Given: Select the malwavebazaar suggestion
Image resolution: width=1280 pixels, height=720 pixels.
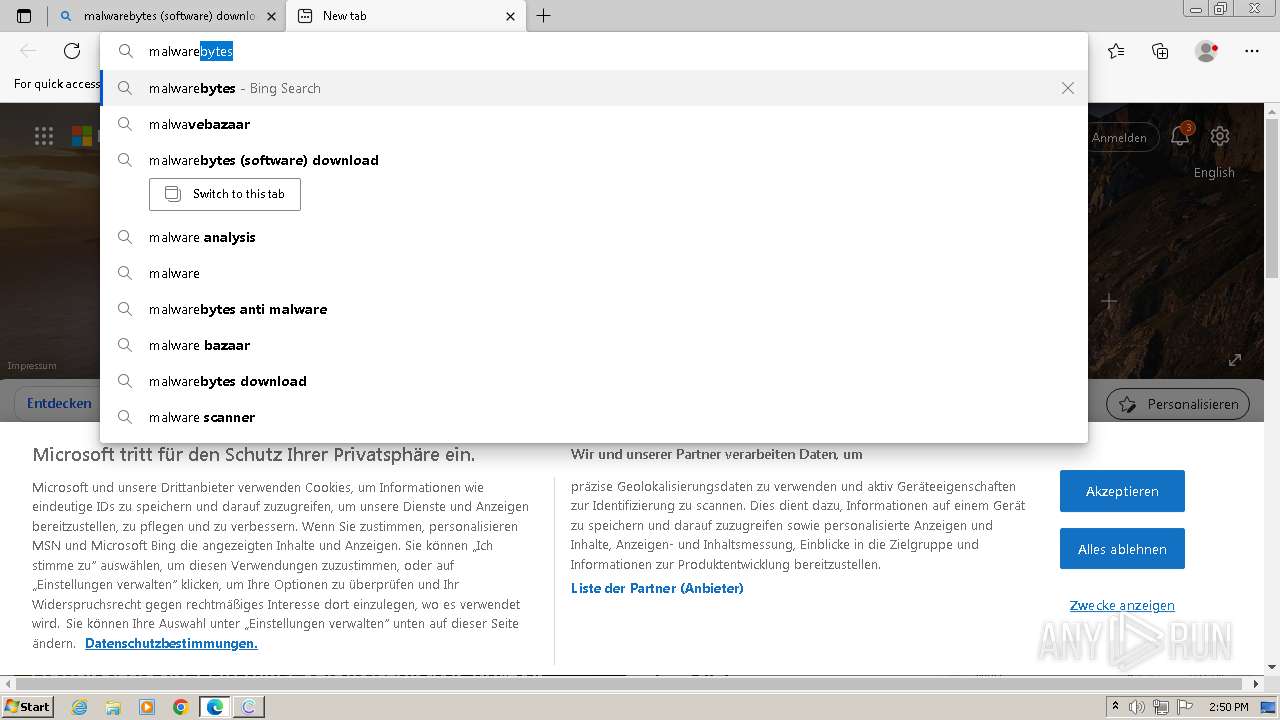Looking at the screenshot, I should pos(594,124).
